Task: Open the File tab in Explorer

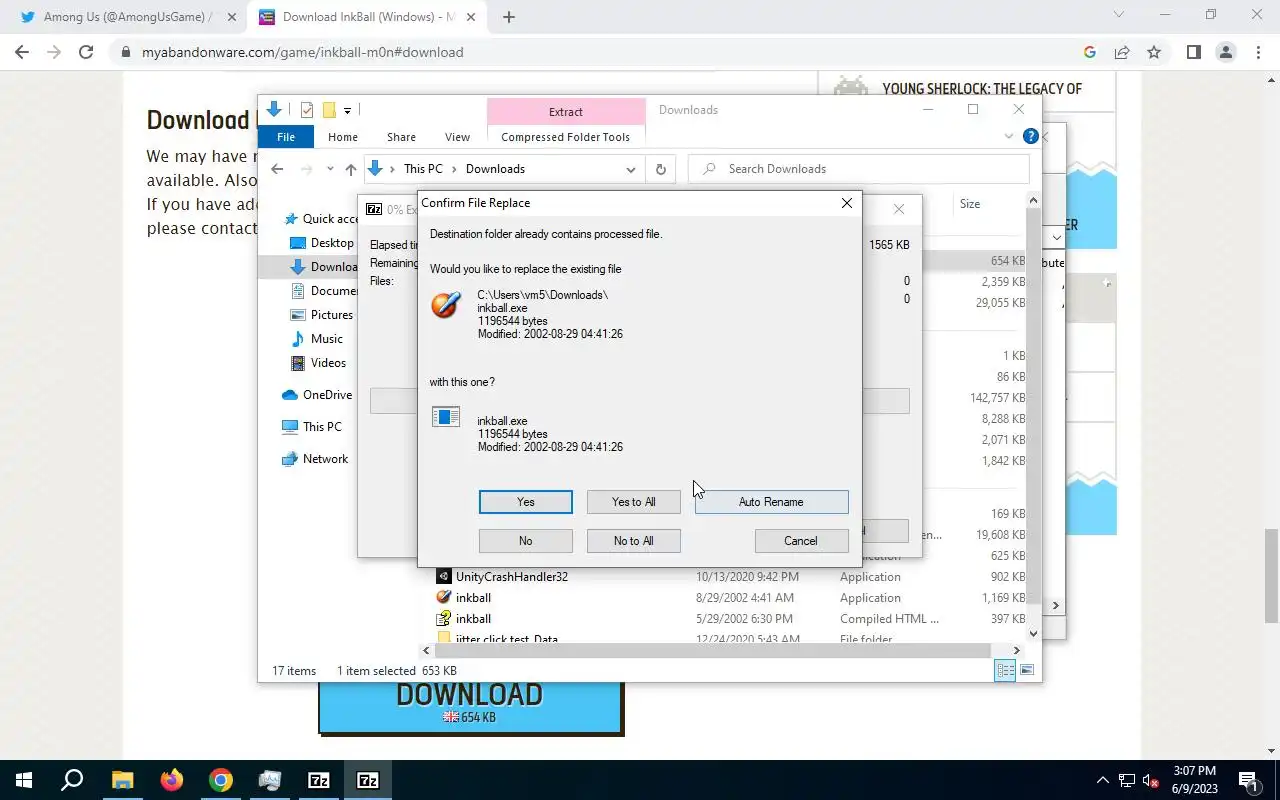Action: [x=286, y=137]
